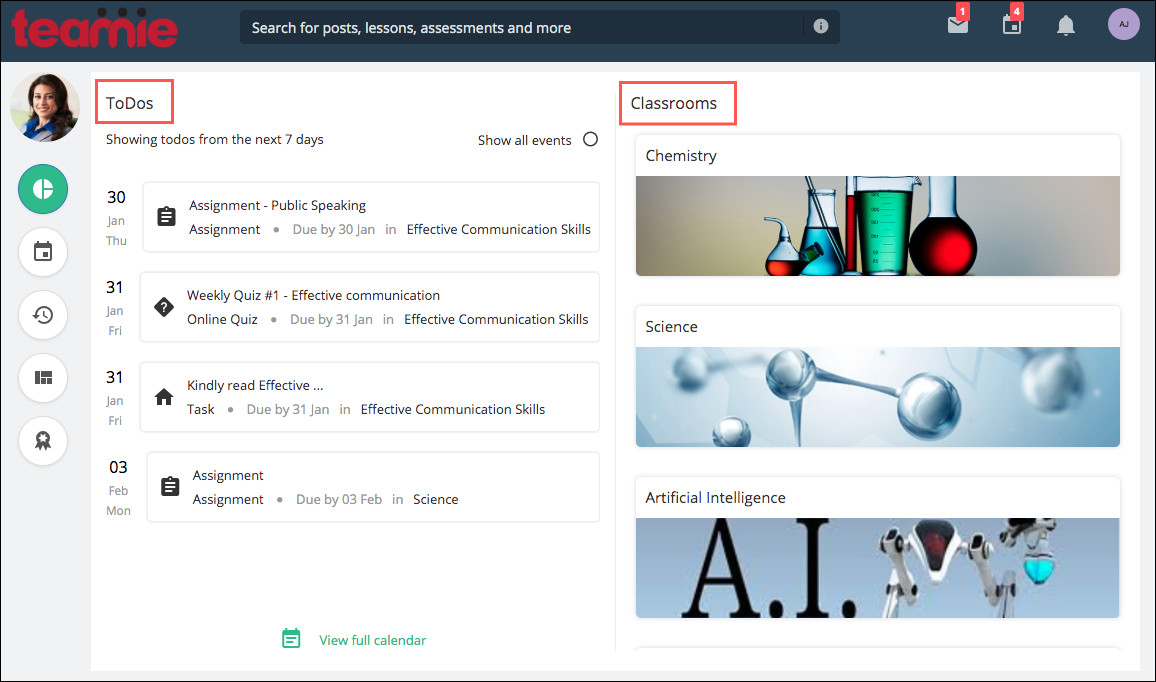Screen dimensions: 1156x682
Task: Click the 'Due by 03 Feb' text
Action: click(x=339, y=499)
